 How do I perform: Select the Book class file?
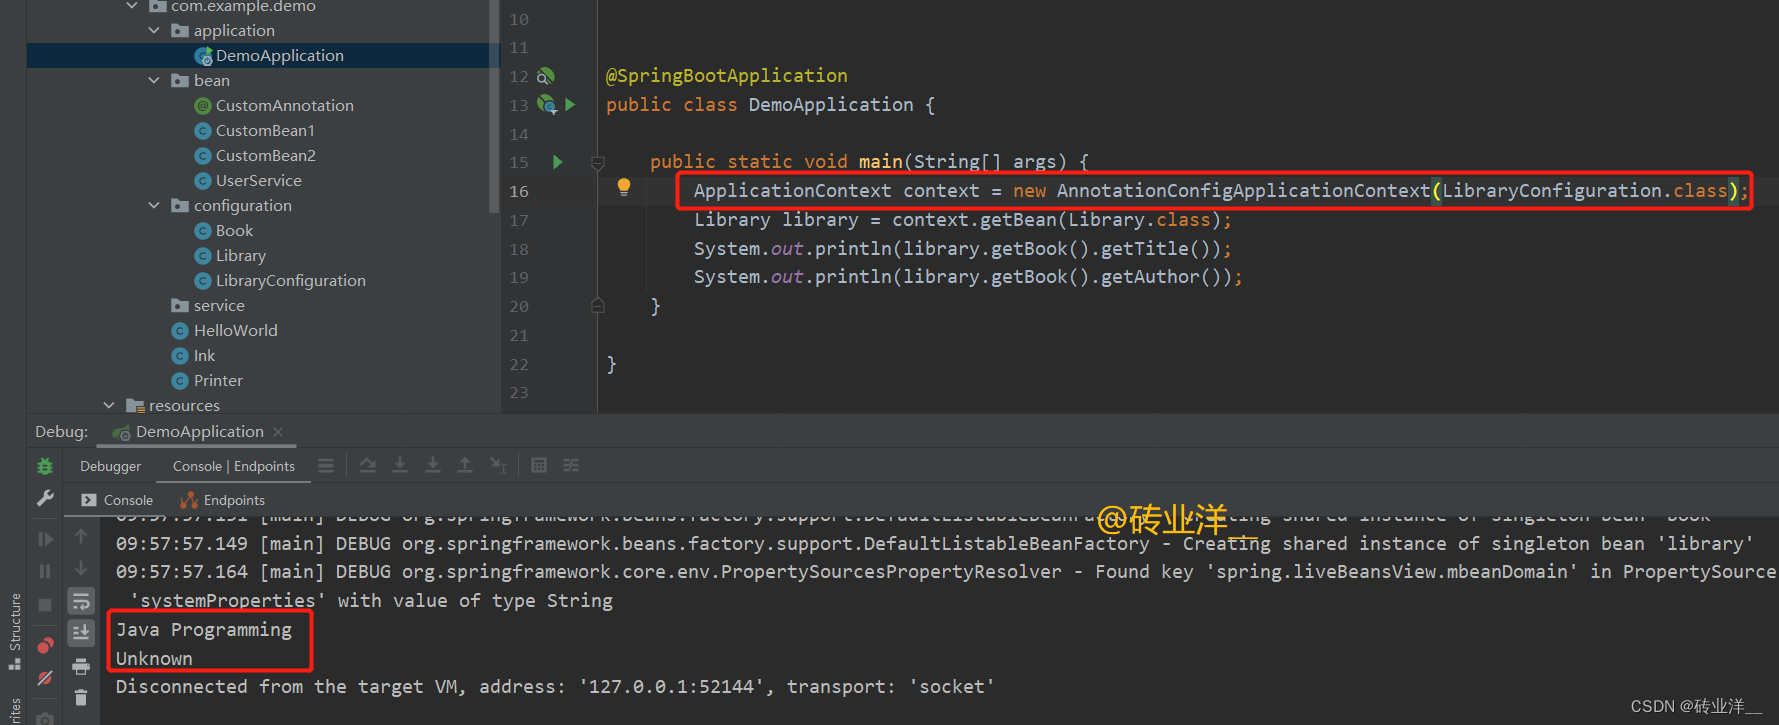(223, 231)
